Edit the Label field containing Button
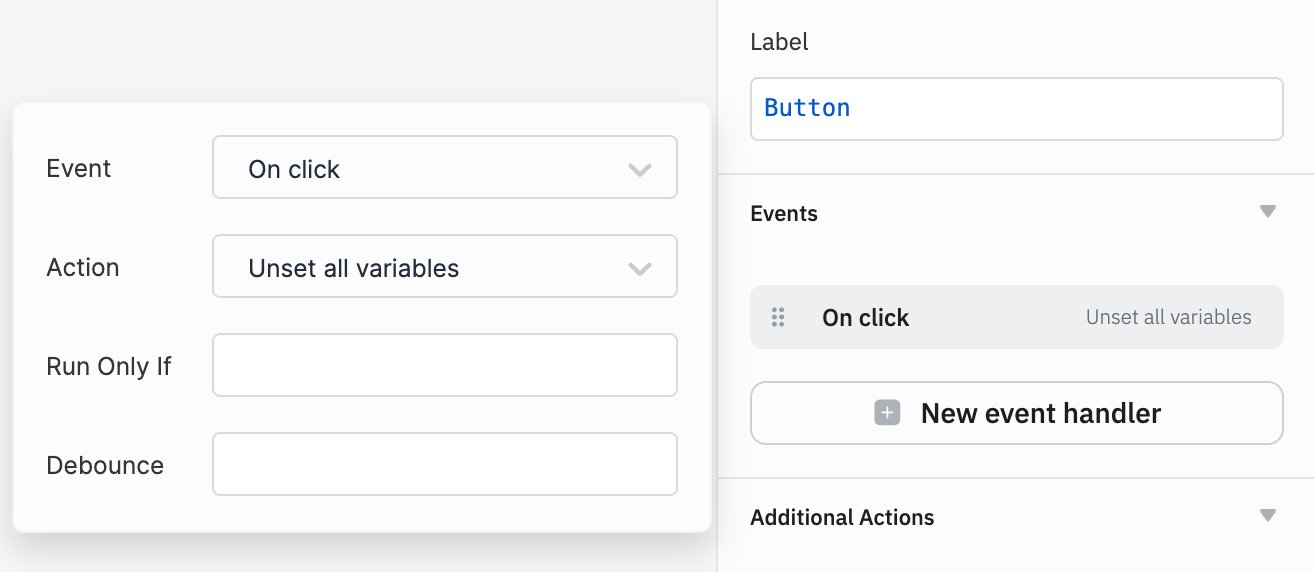Screen dimensions: 1314x572 pos(1016,109)
